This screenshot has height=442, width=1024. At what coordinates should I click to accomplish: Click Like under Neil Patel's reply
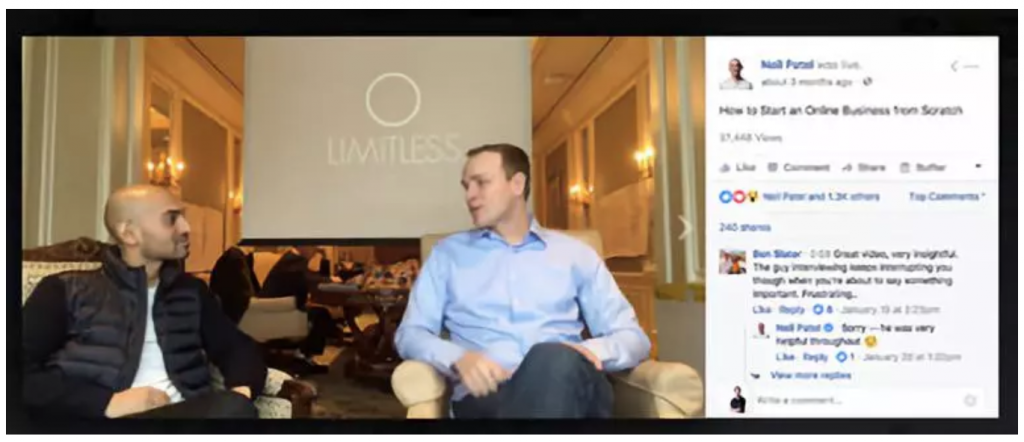784,357
